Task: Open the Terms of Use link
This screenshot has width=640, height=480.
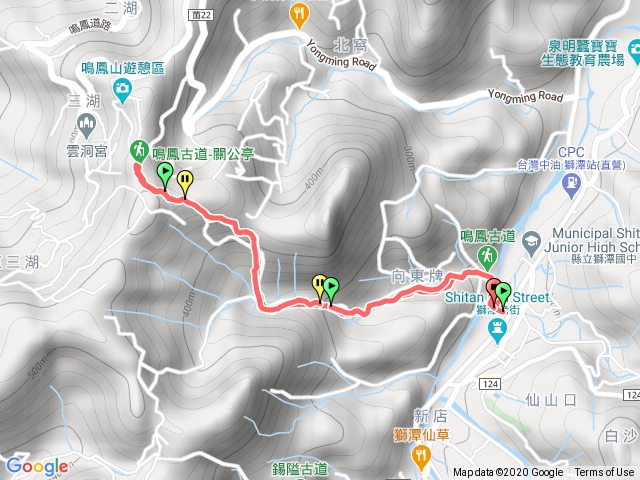Action: pos(606,472)
